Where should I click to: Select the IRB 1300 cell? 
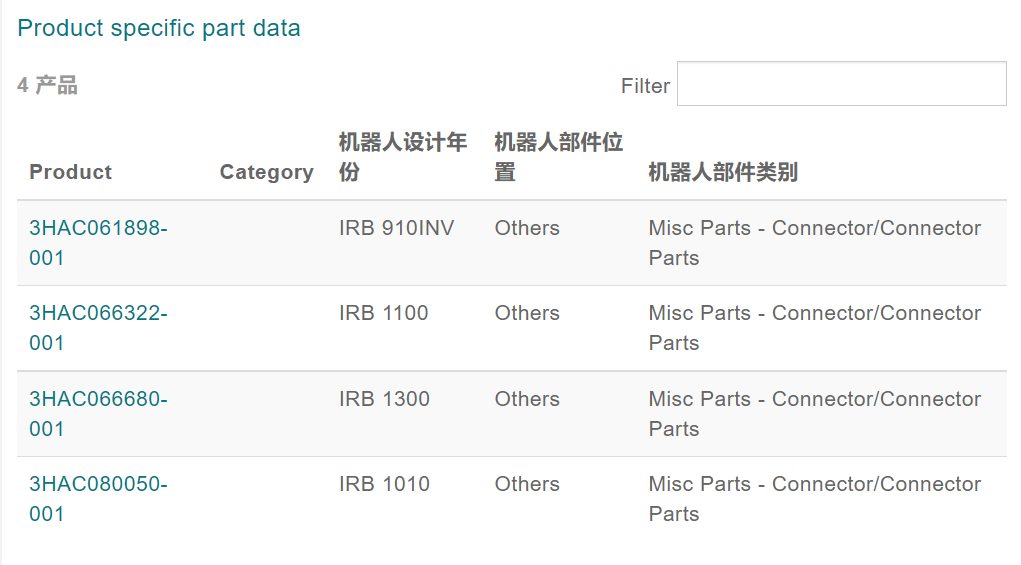pos(384,398)
